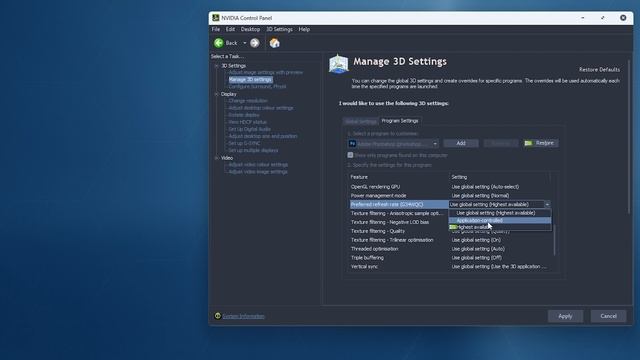This screenshot has height=360, width=640.
Task: Click the main page vertical scrollbar
Action: click(629, 137)
